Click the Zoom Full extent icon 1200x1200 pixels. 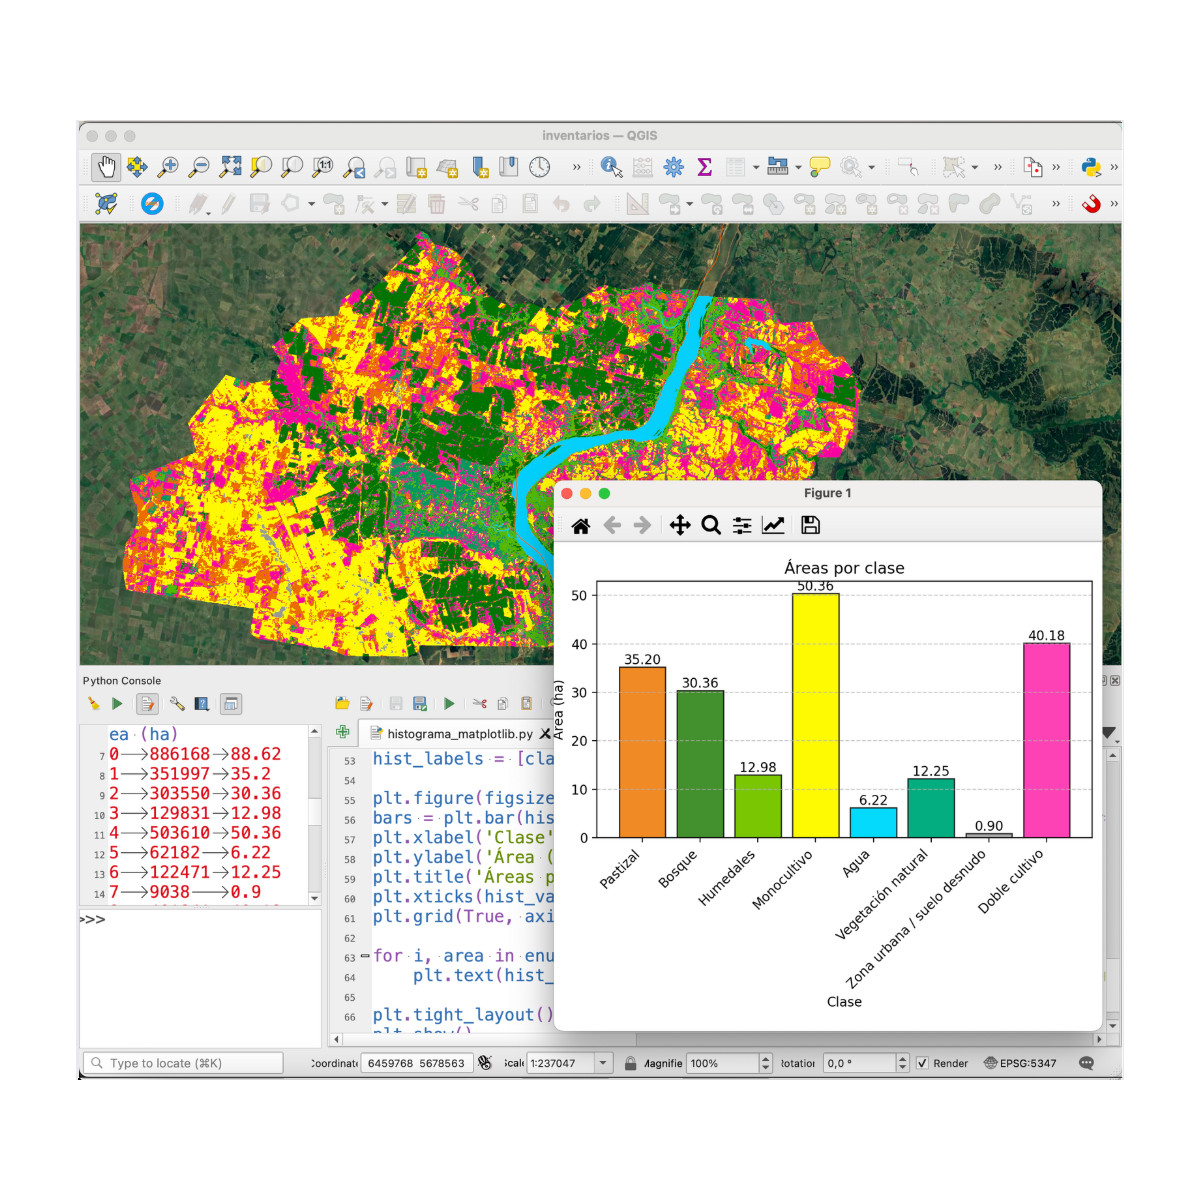pyautogui.click(x=230, y=167)
